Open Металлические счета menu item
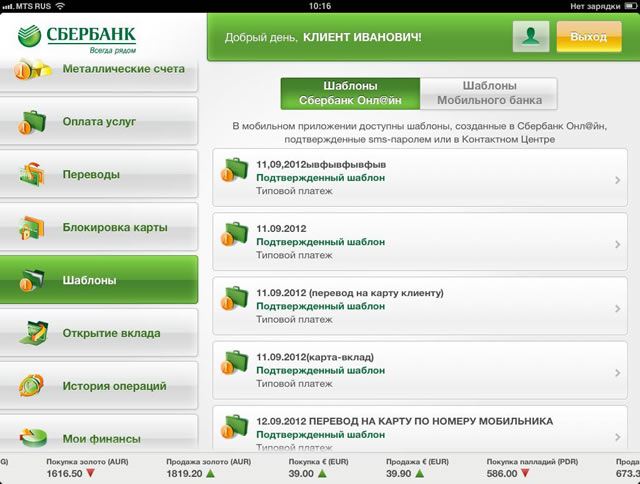Screen dimensions: 640x484 click(99, 73)
